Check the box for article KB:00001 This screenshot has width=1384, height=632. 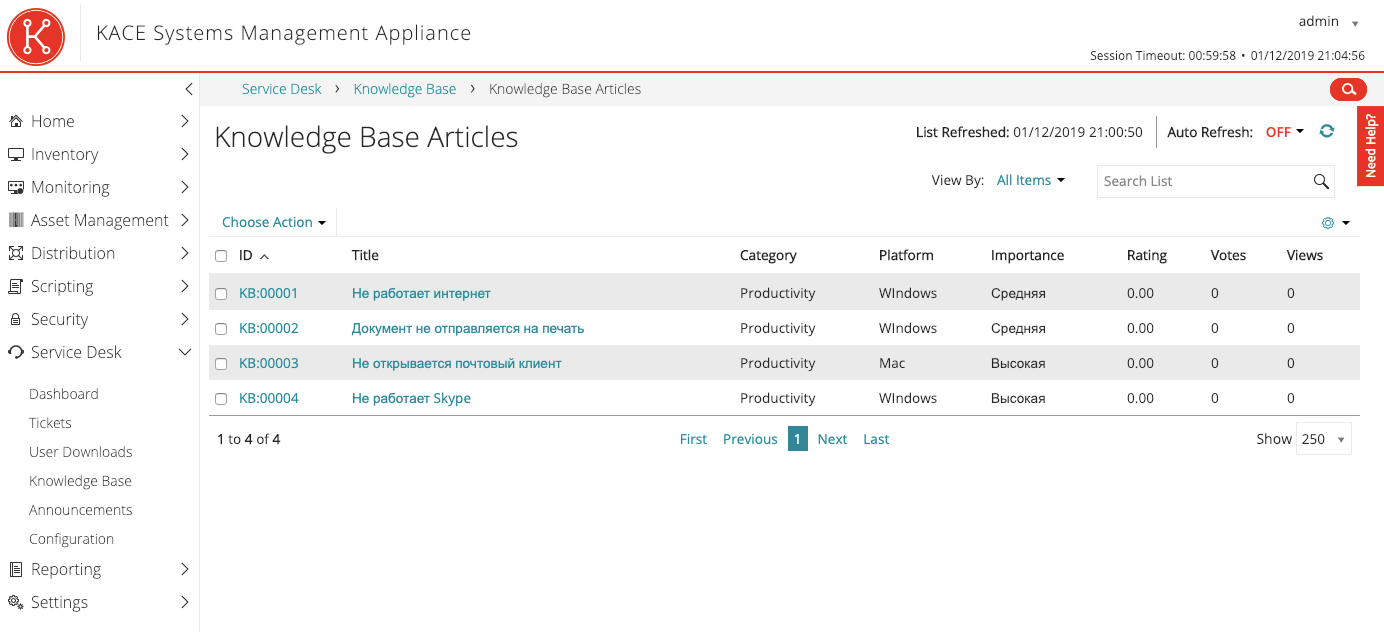(x=221, y=294)
